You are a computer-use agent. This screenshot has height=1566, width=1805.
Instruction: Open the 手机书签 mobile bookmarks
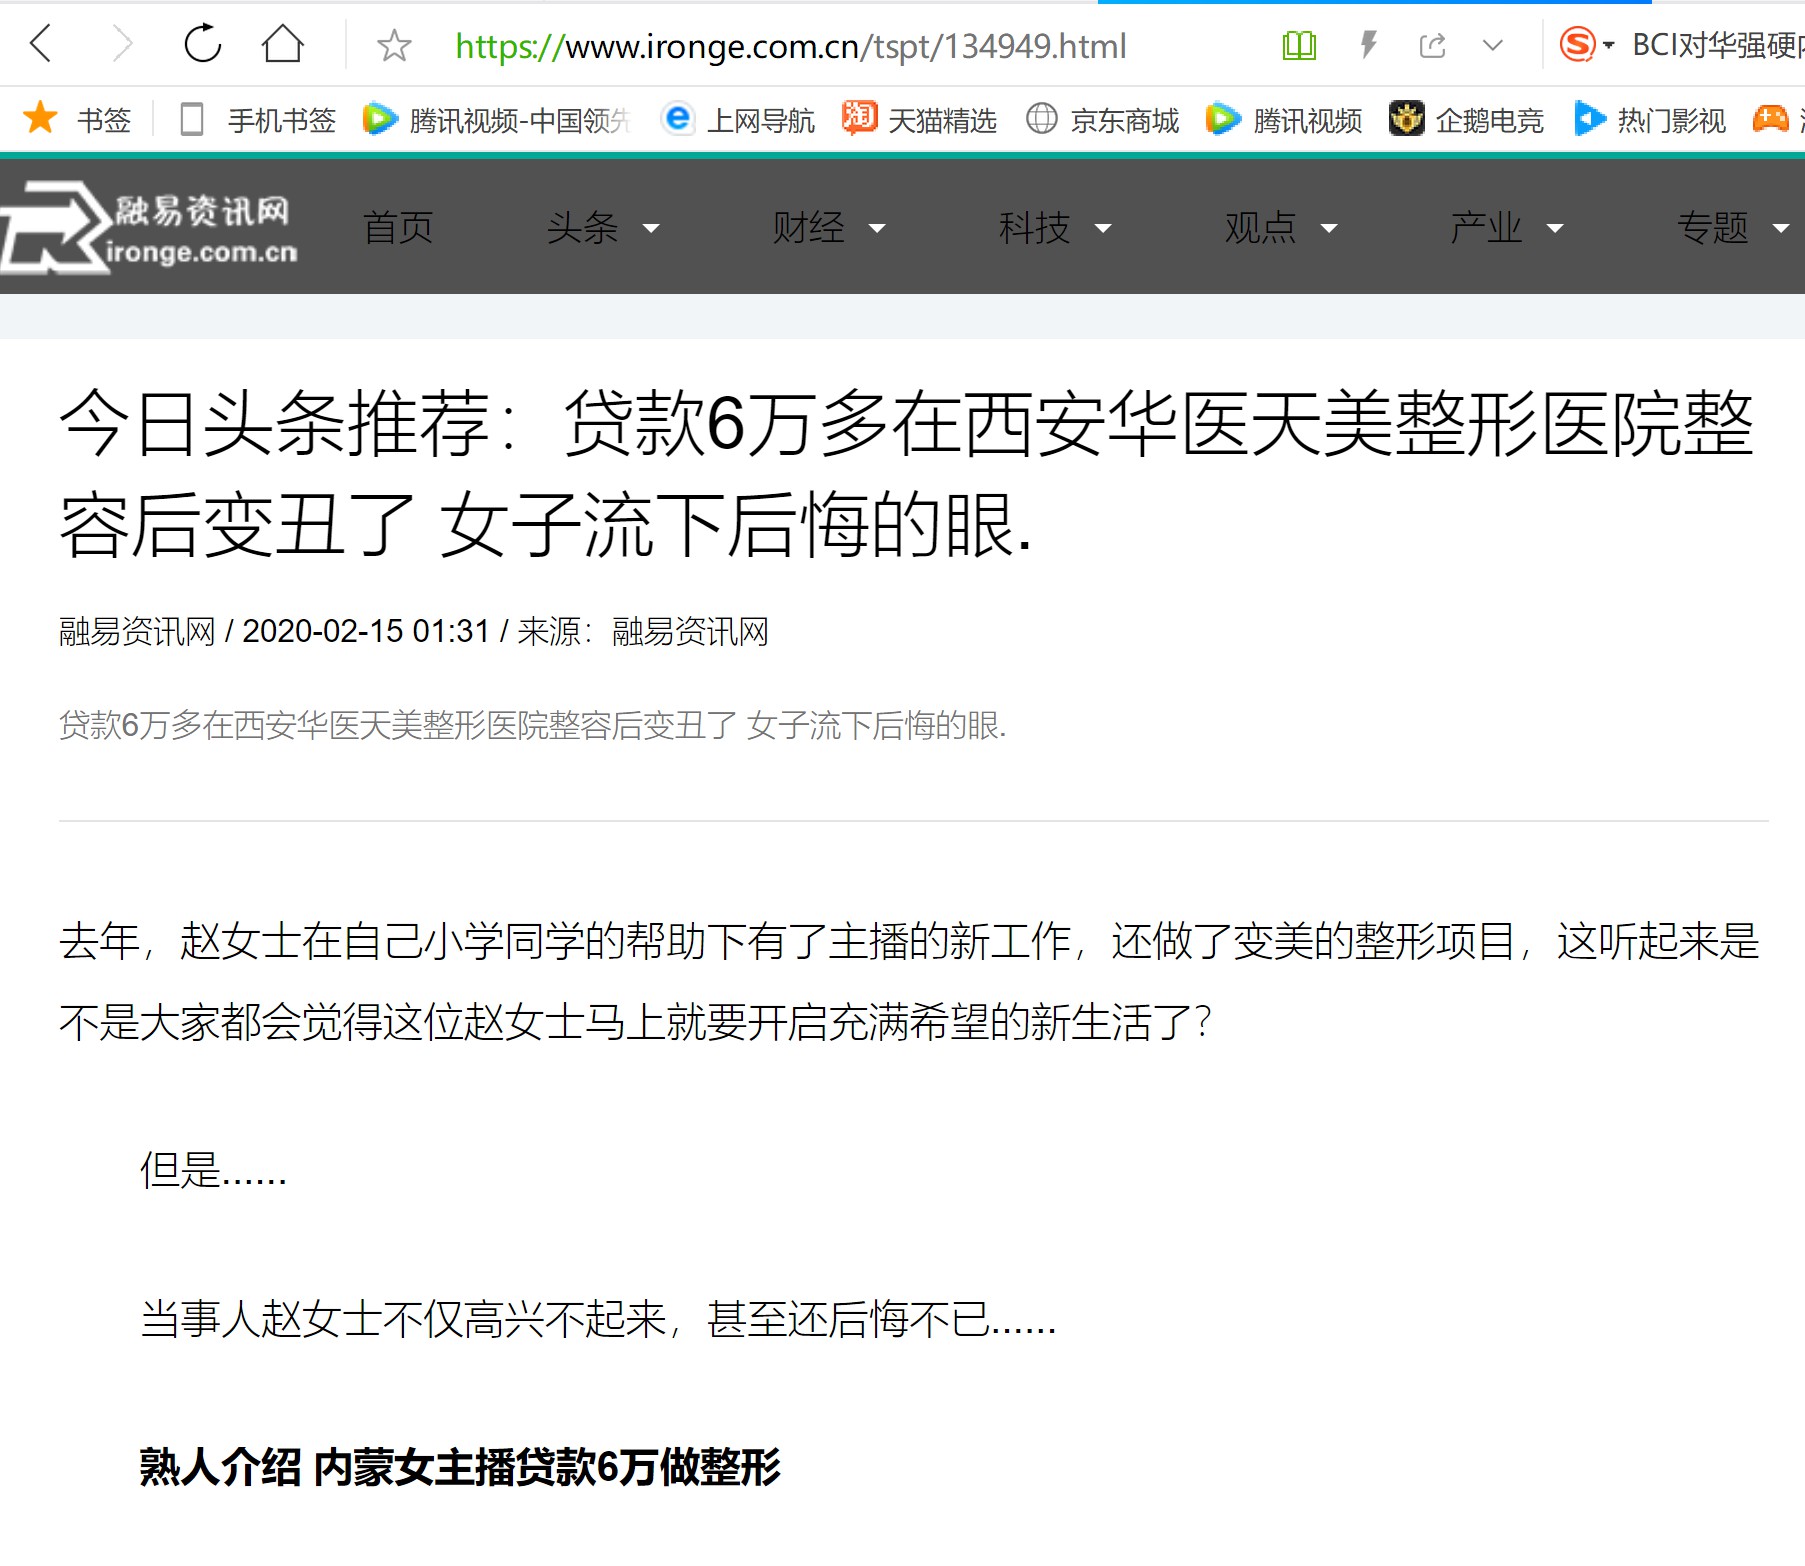click(x=257, y=120)
